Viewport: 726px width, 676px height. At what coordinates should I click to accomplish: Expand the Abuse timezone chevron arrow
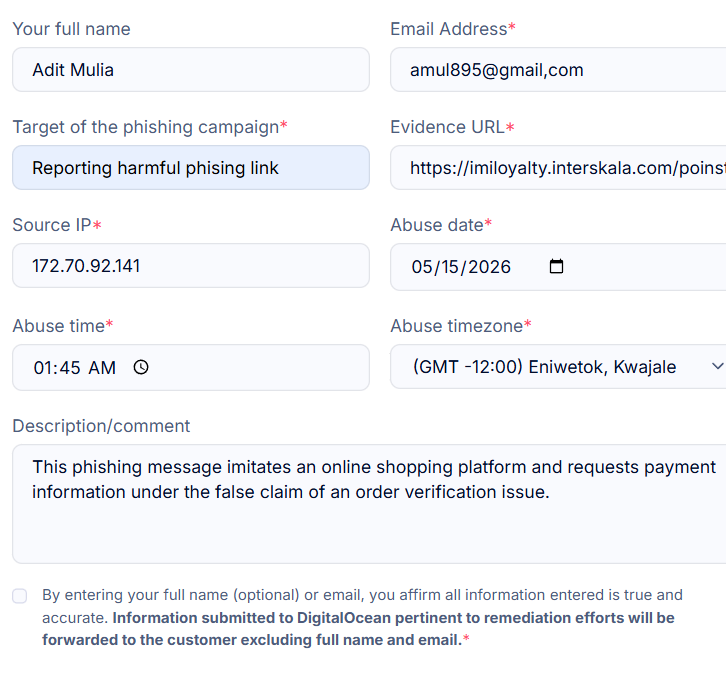(x=717, y=366)
